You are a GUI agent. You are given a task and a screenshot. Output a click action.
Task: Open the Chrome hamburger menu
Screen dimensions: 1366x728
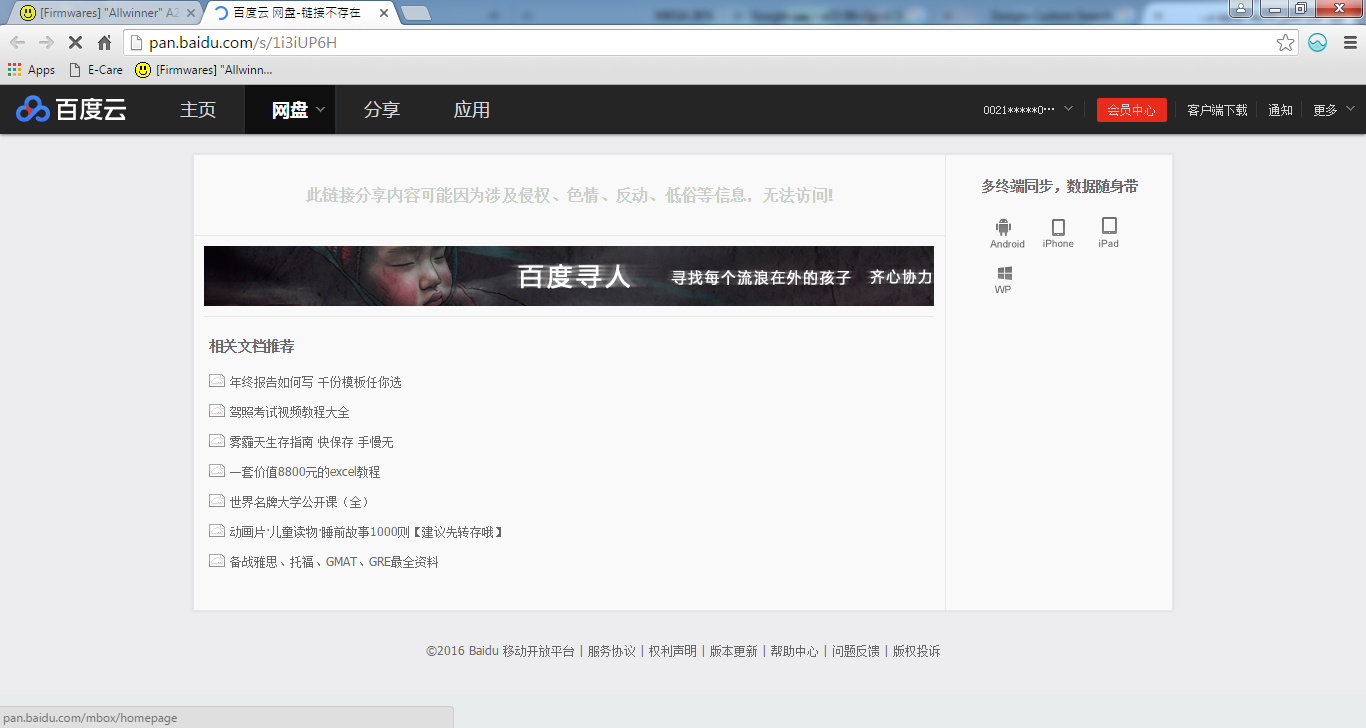(x=1348, y=42)
